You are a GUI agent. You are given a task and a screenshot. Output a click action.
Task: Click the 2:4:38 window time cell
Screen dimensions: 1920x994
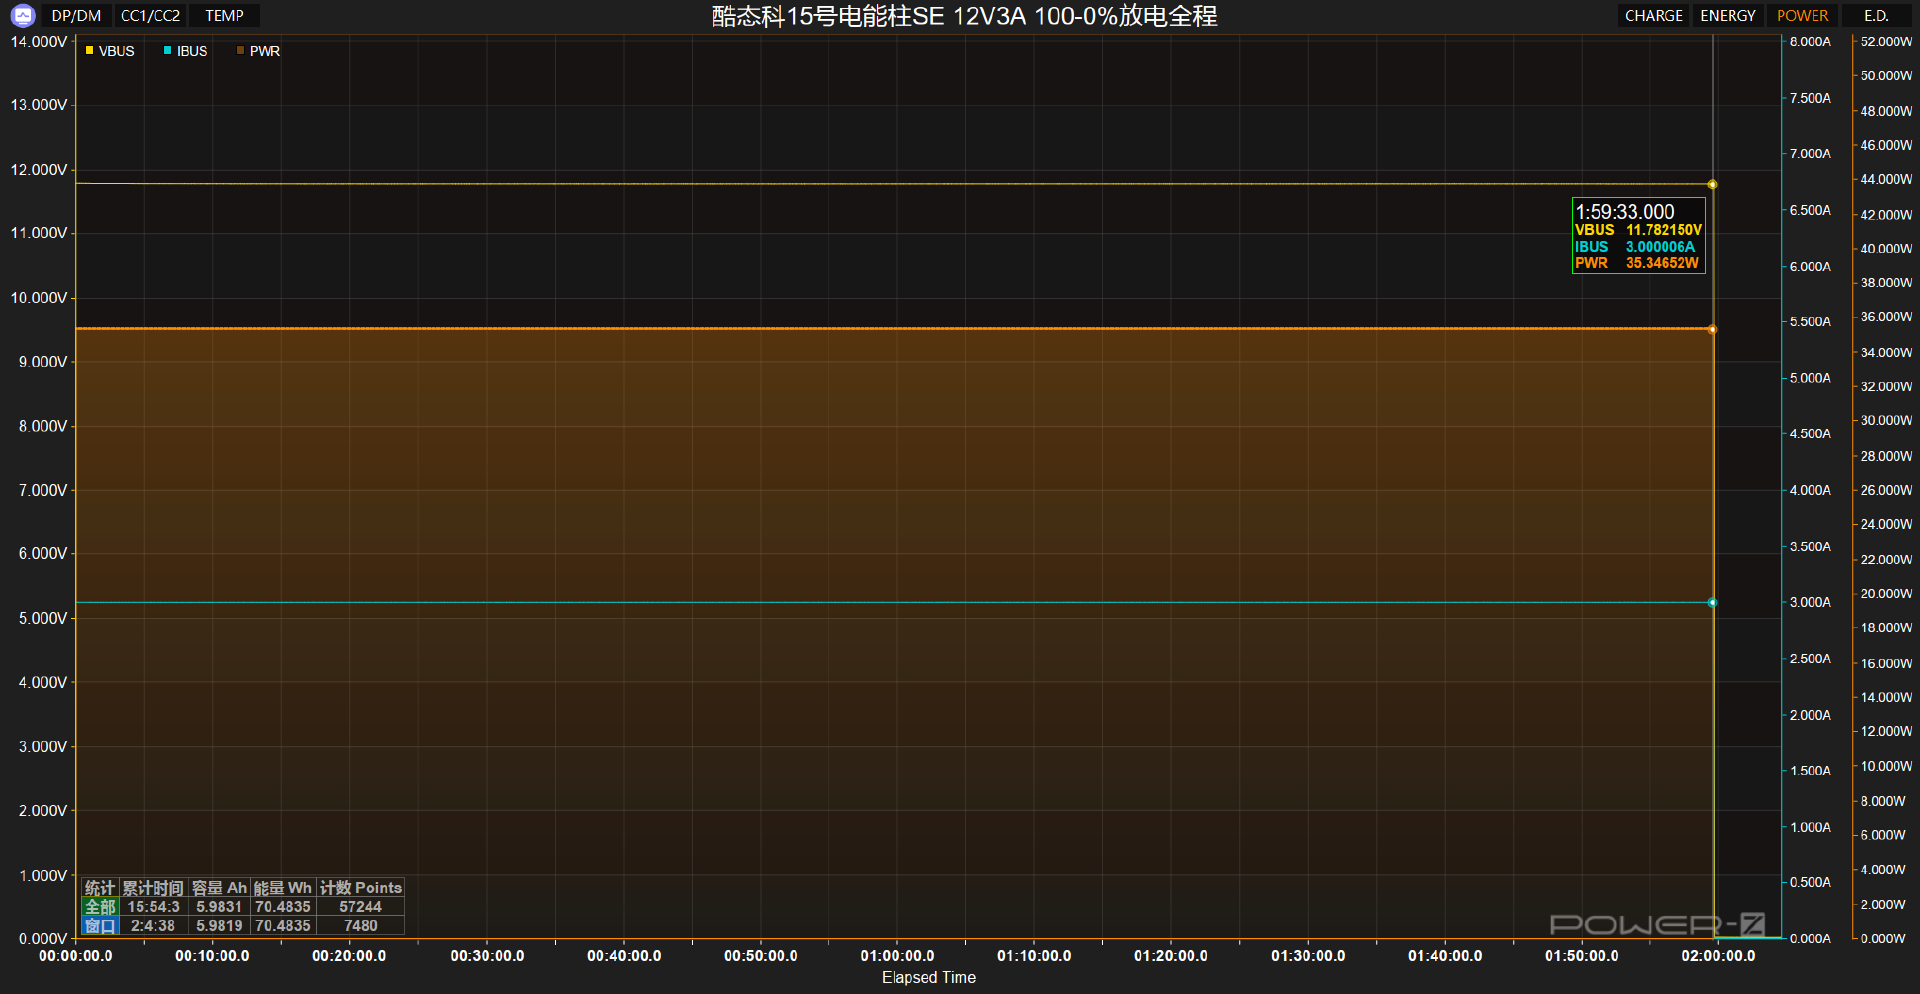click(x=153, y=926)
